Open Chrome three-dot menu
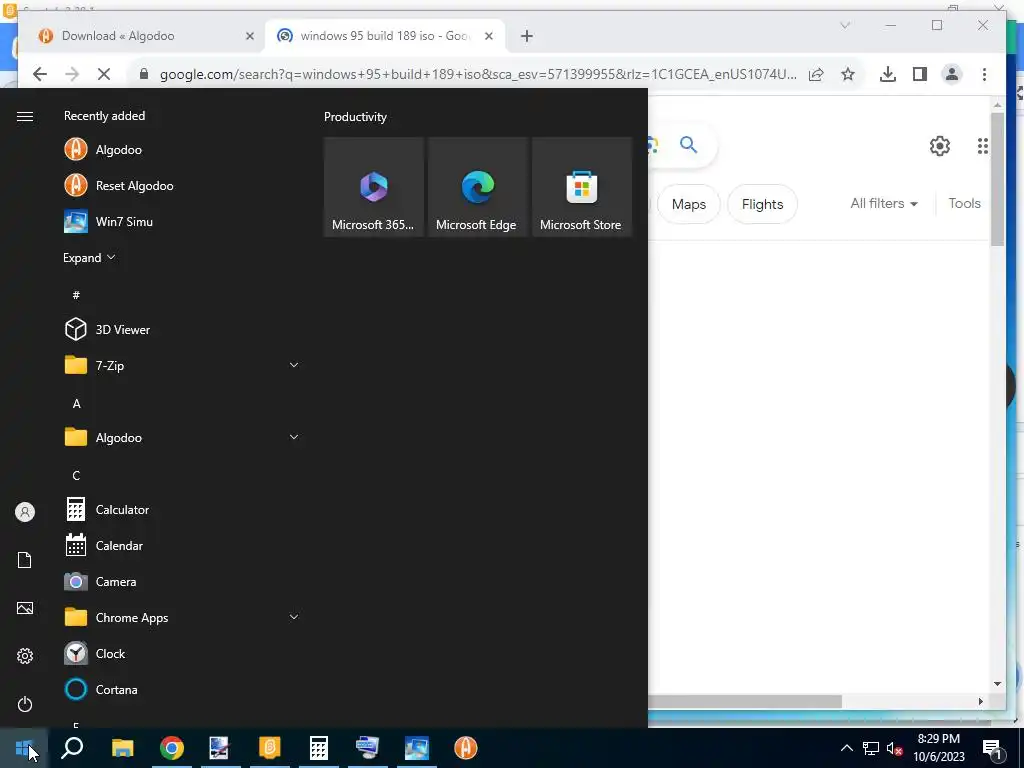The image size is (1024, 768). 984,74
